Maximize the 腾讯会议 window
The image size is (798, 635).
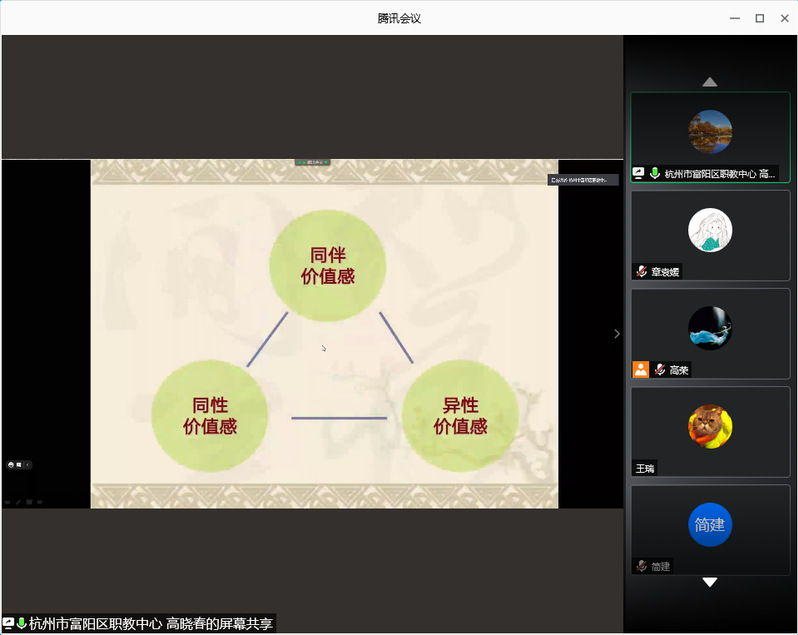tap(759, 18)
